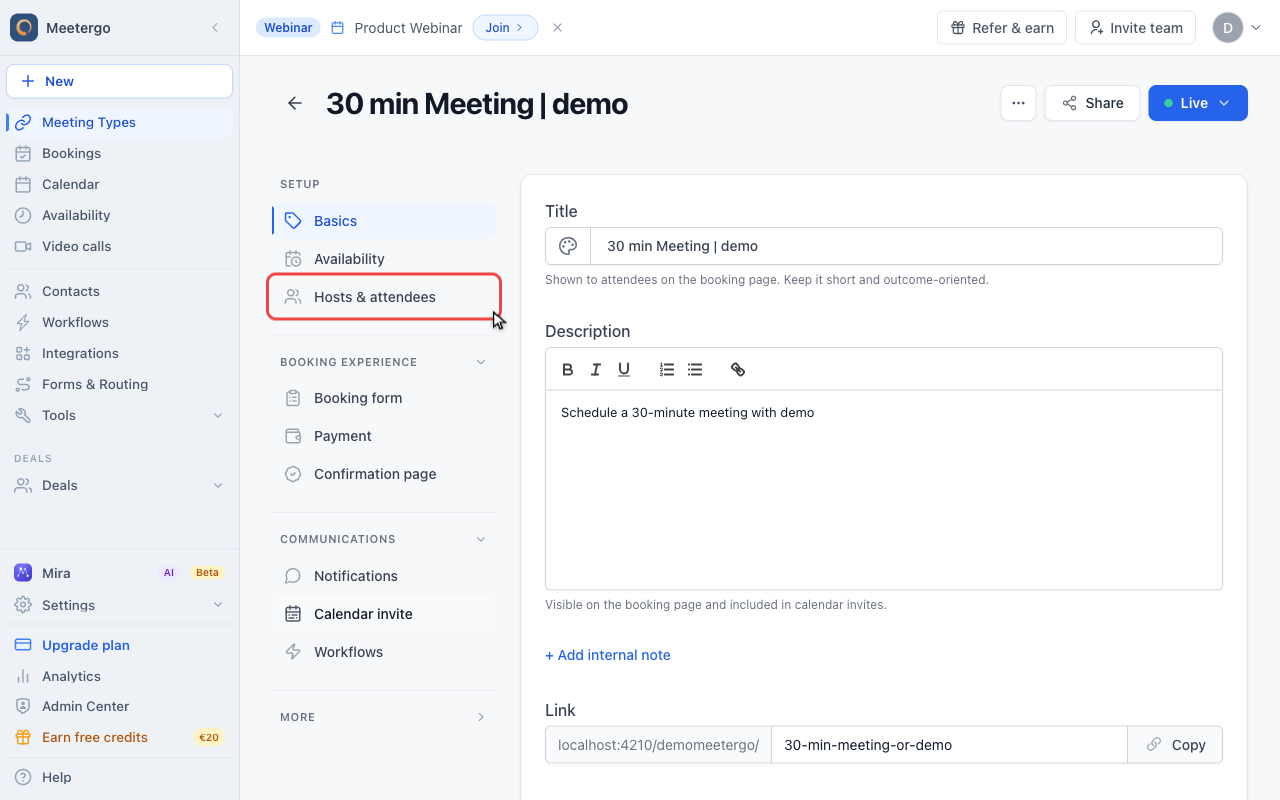Image resolution: width=1280 pixels, height=800 pixels.
Task: Click the link slug input field
Action: (949, 745)
